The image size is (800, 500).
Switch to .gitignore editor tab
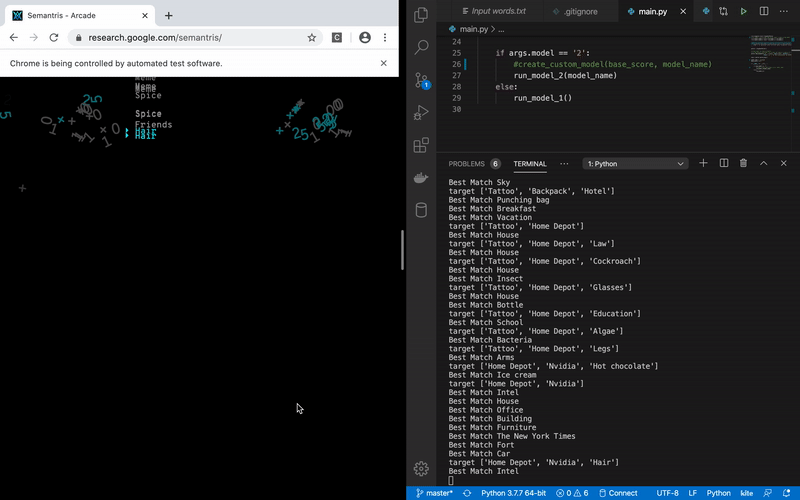pyautogui.click(x=582, y=11)
